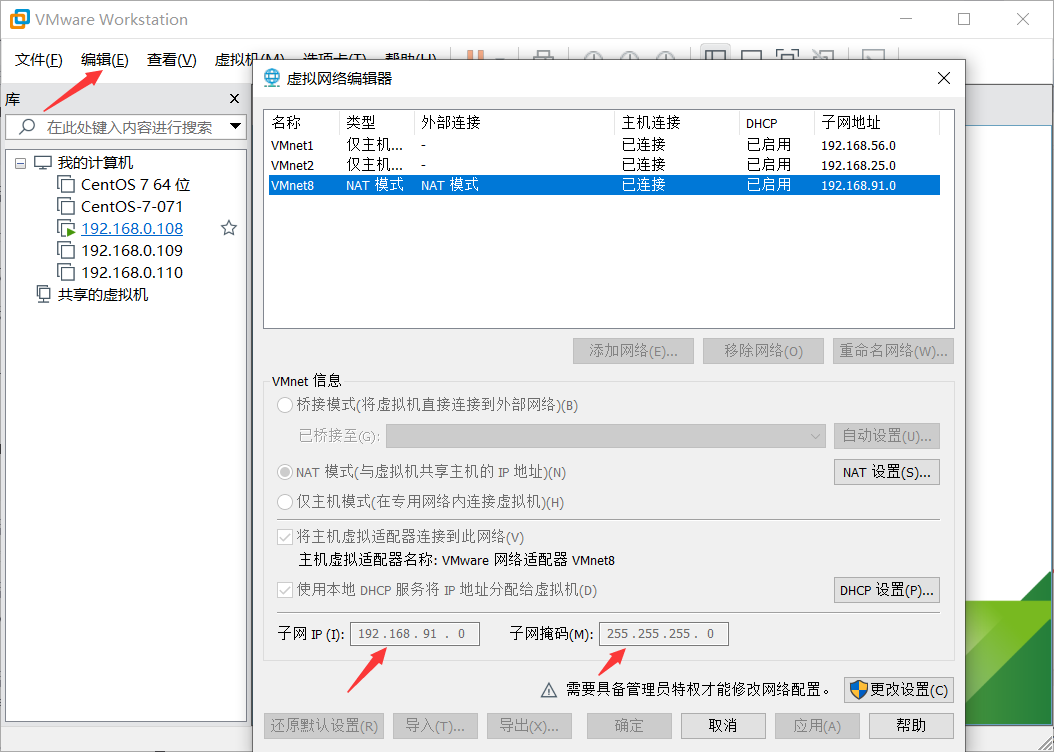Toggle 将主机虚拟适配器连接到此网络 checkbox
This screenshot has width=1054, height=752.
[x=285, y=536]
